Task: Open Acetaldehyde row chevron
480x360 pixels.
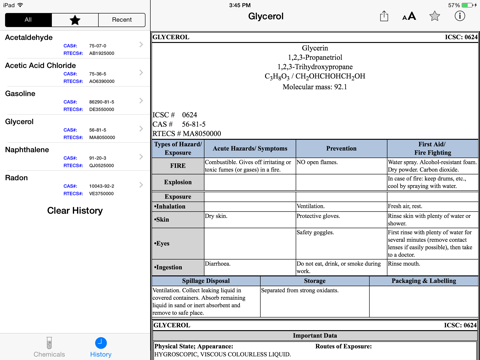Action: click(x=141, y=44)
